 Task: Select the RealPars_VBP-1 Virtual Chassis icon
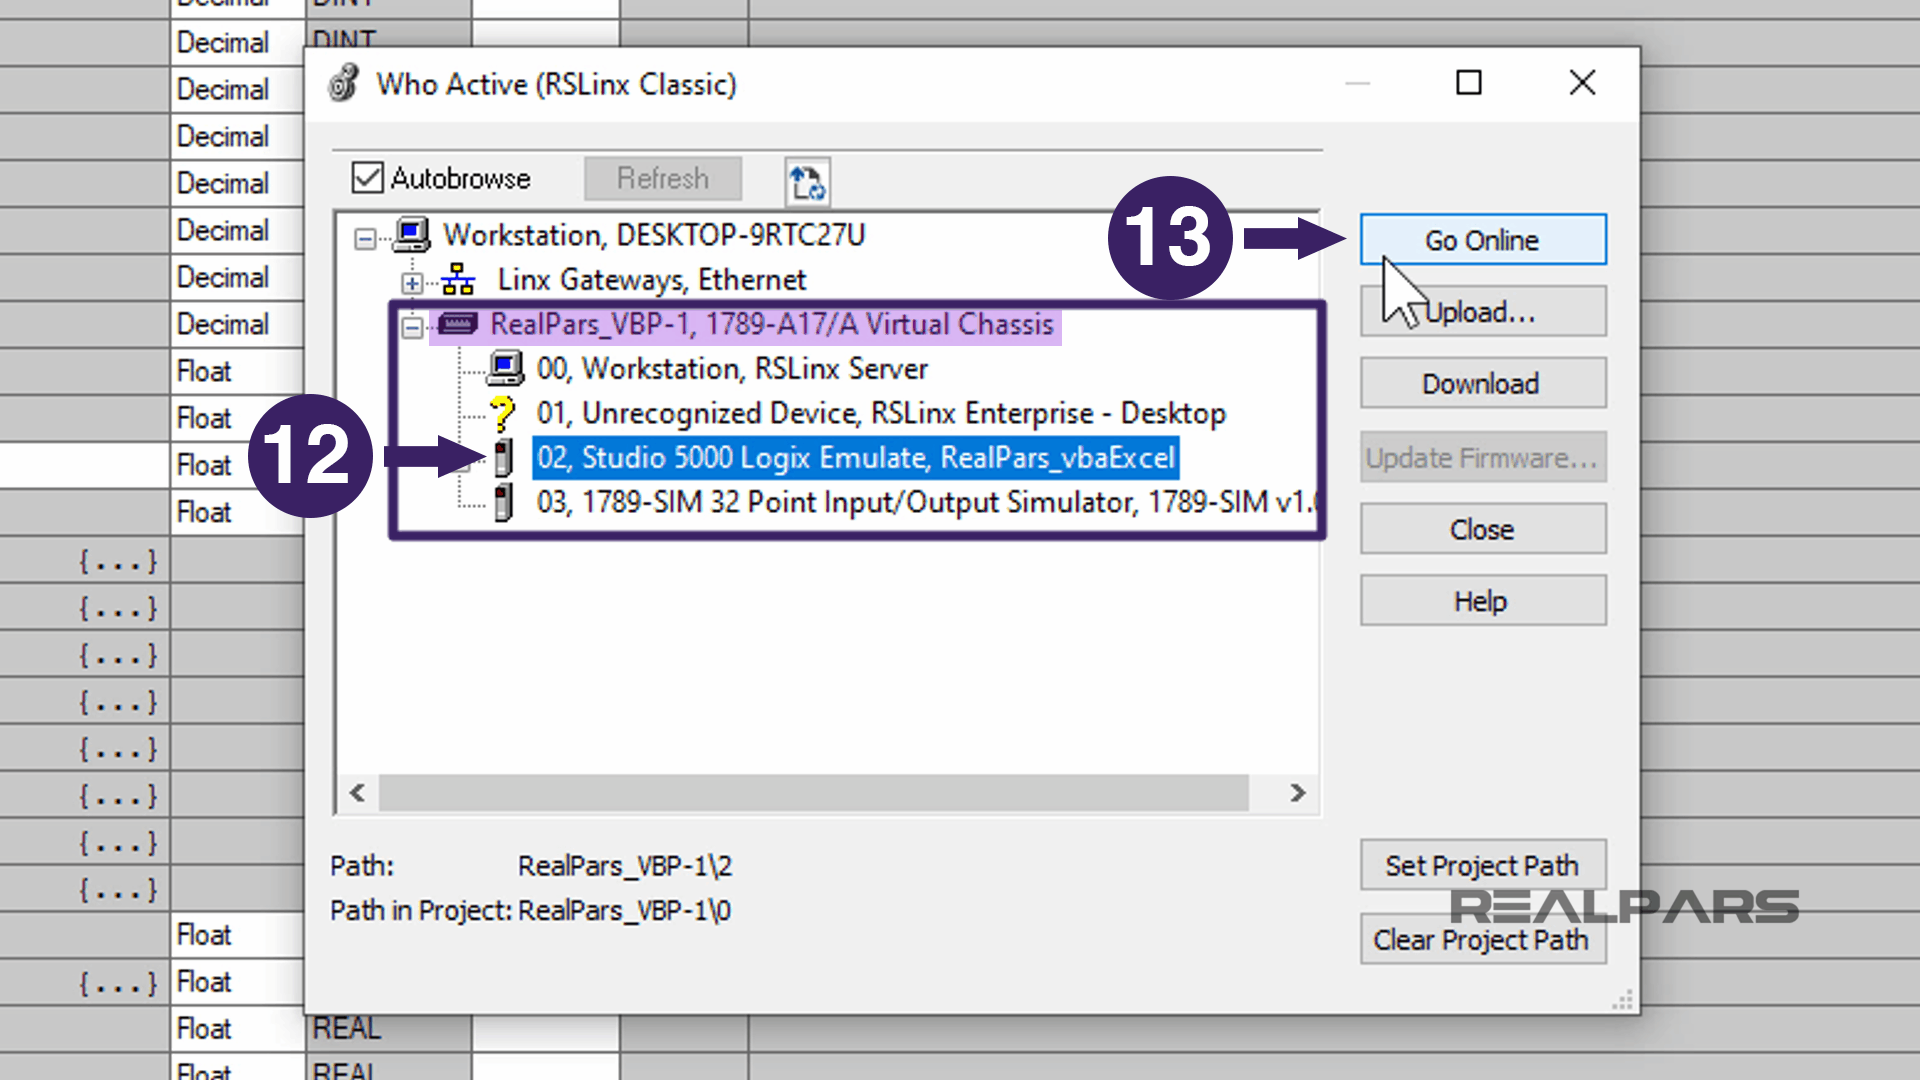456,324
